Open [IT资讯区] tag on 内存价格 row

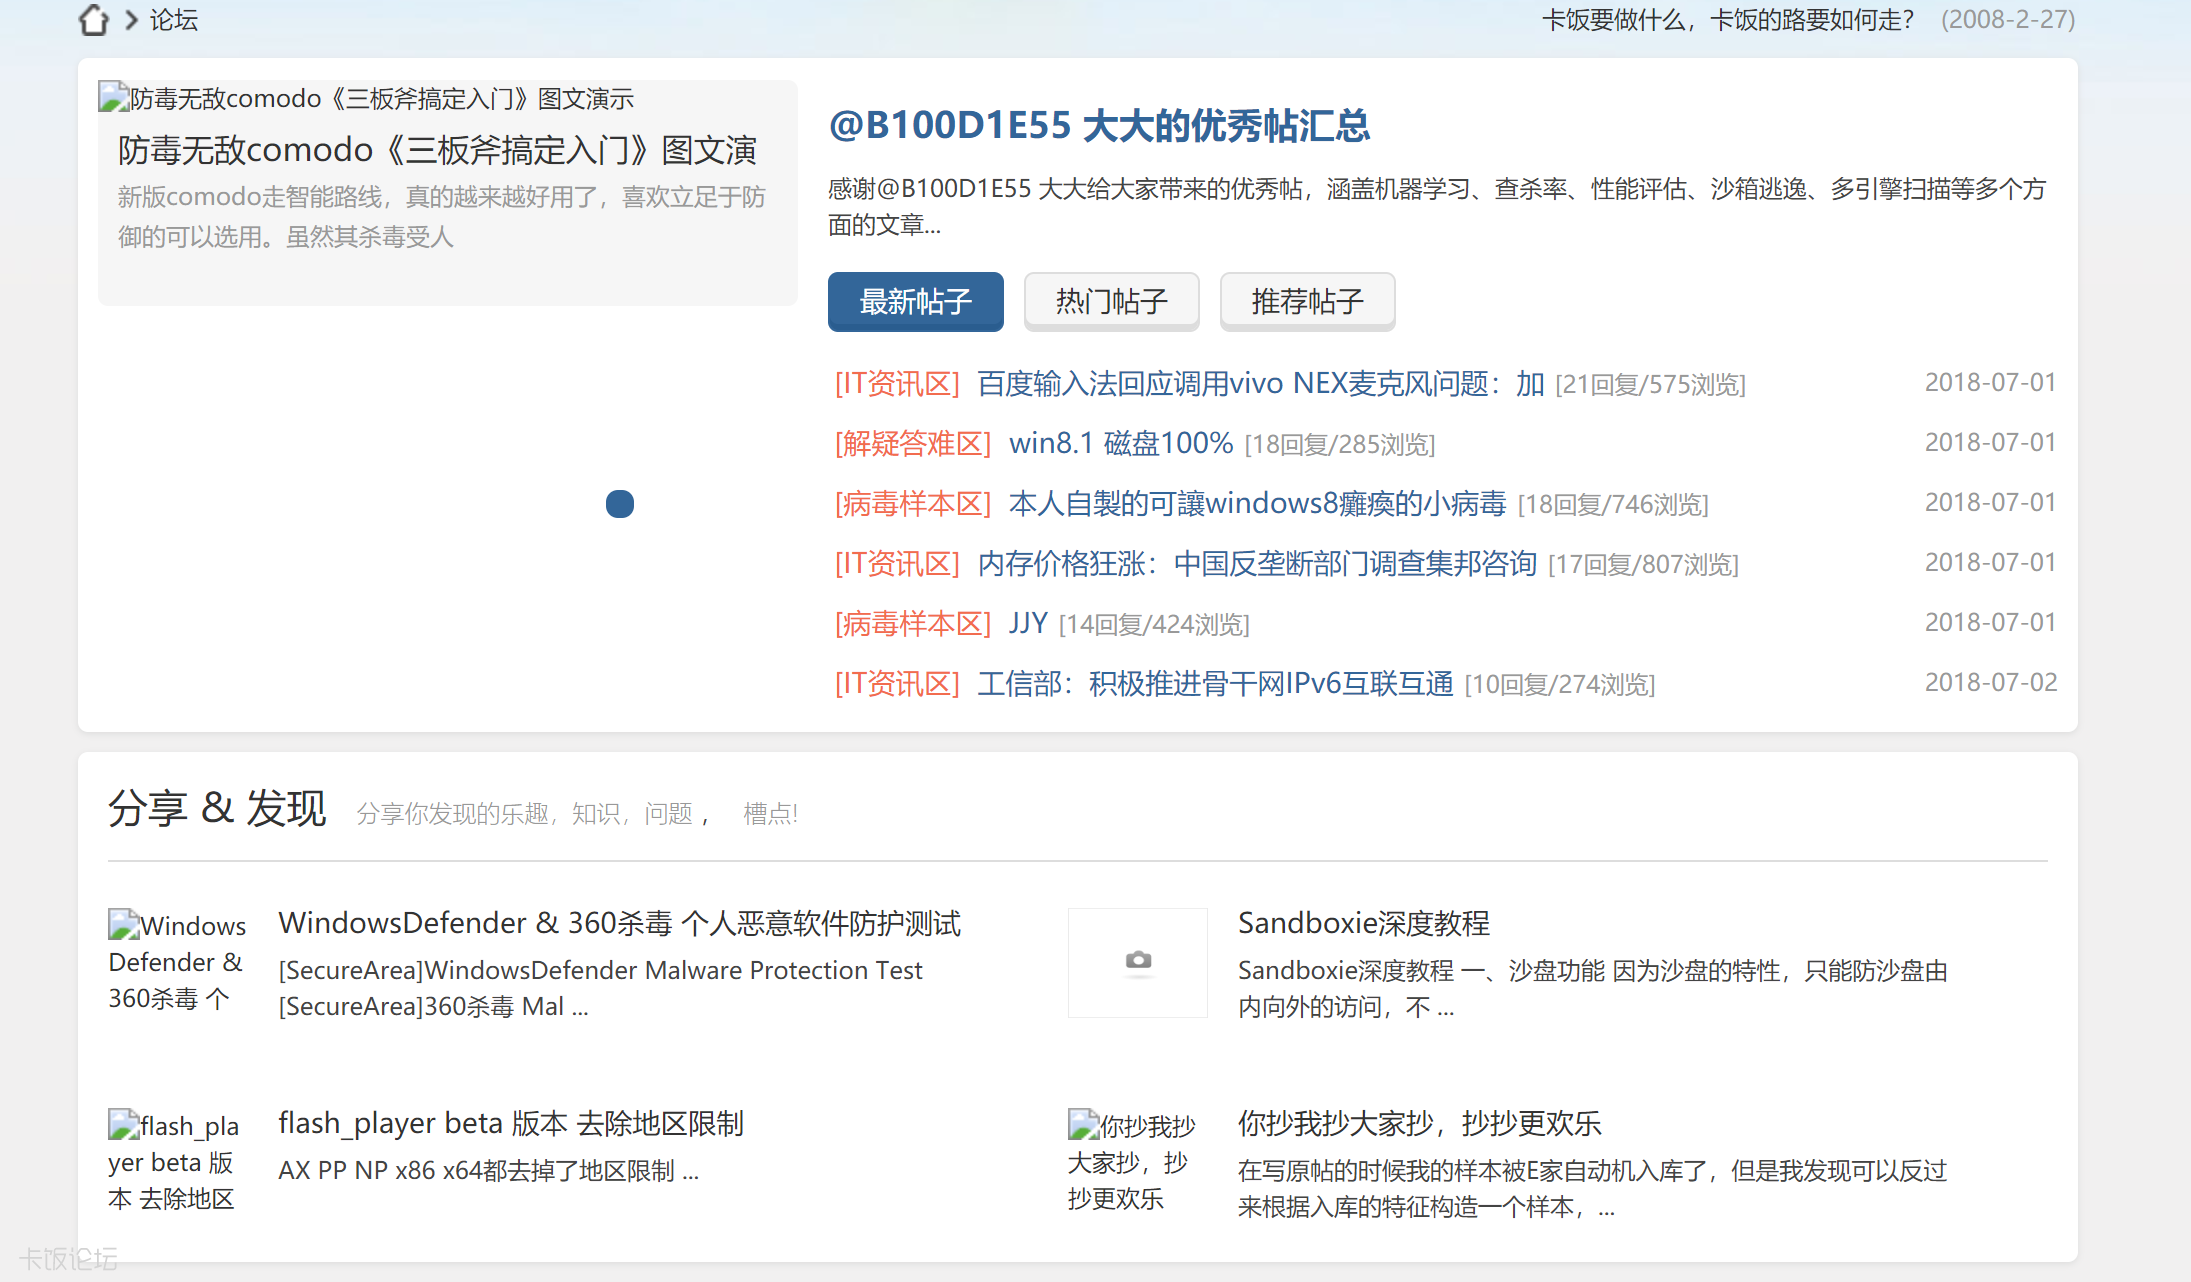[897, 564]
